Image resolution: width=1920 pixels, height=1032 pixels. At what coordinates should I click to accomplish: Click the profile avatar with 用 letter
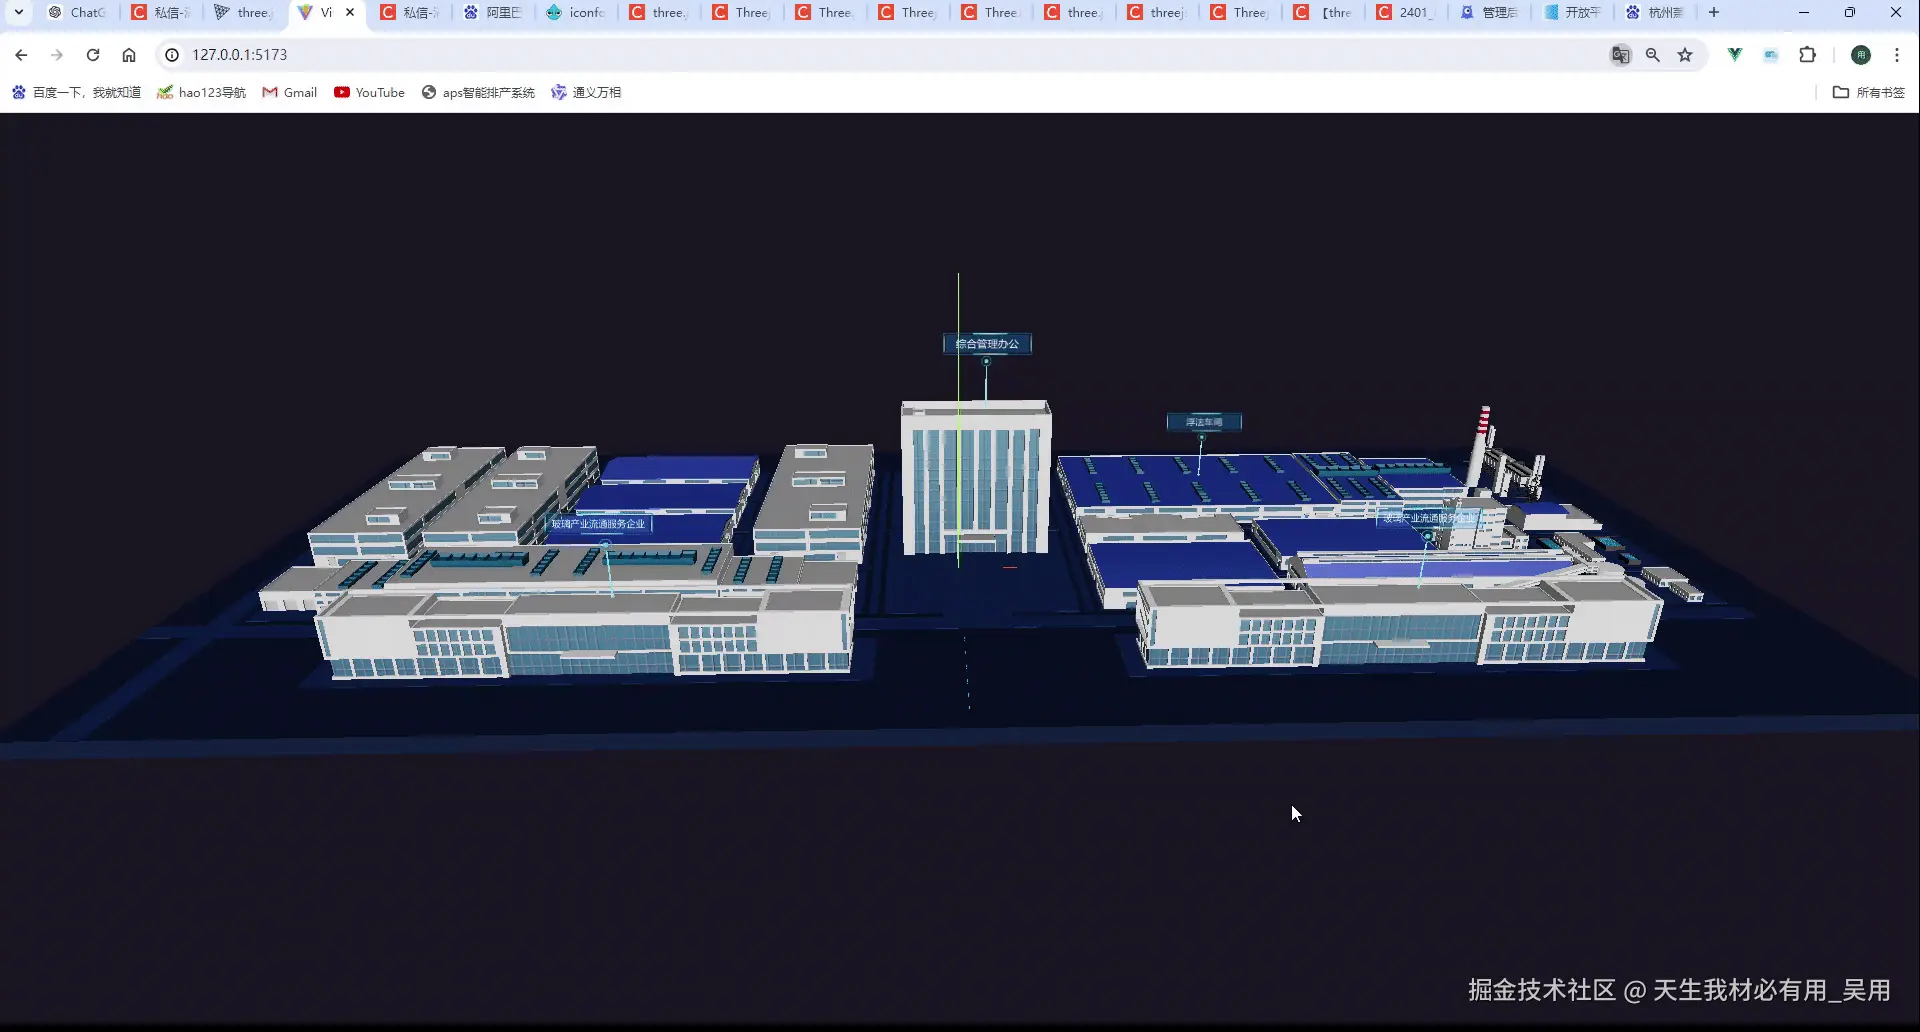(1861, 55)
